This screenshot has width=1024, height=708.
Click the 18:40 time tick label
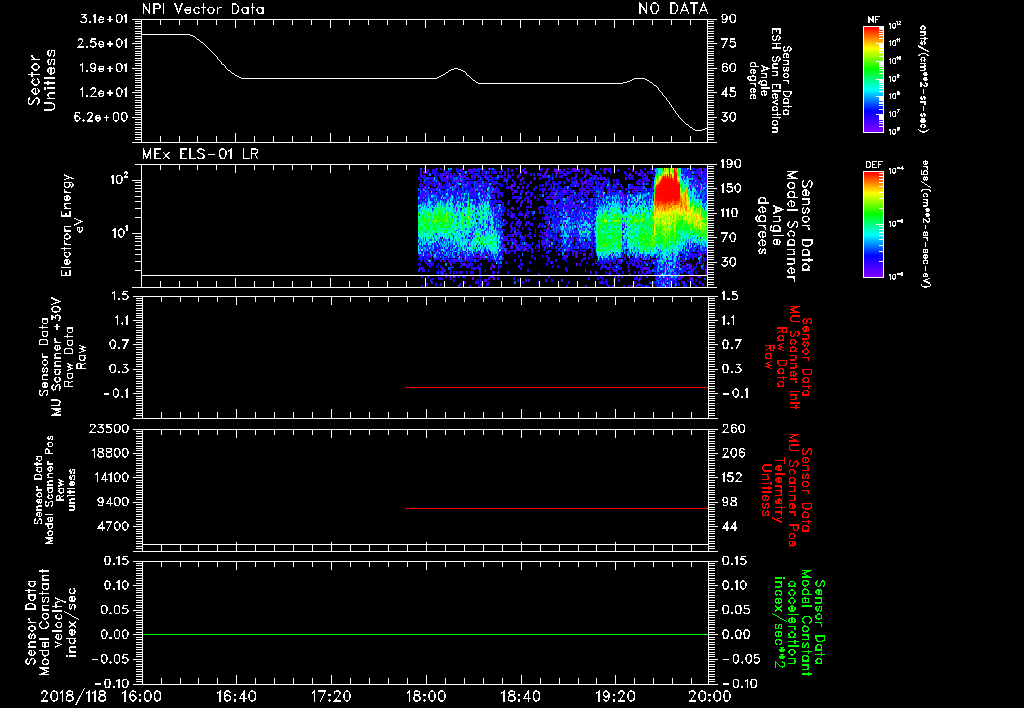point(520,696)
